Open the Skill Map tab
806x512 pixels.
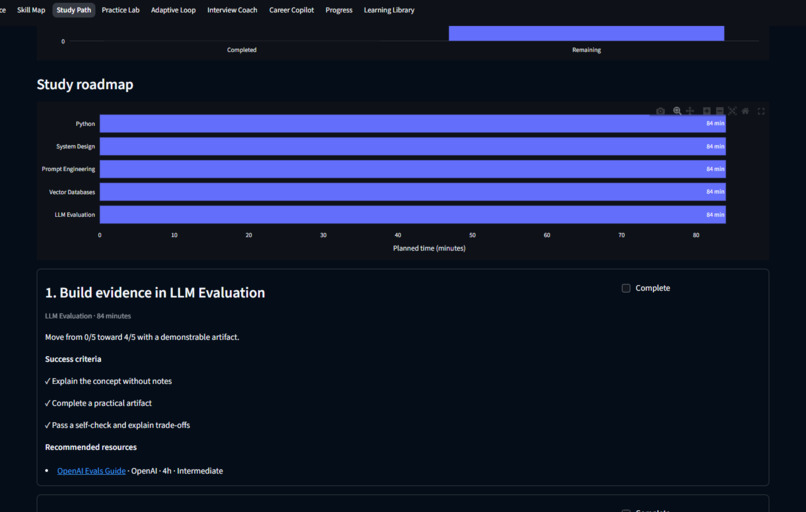(31, 10)
